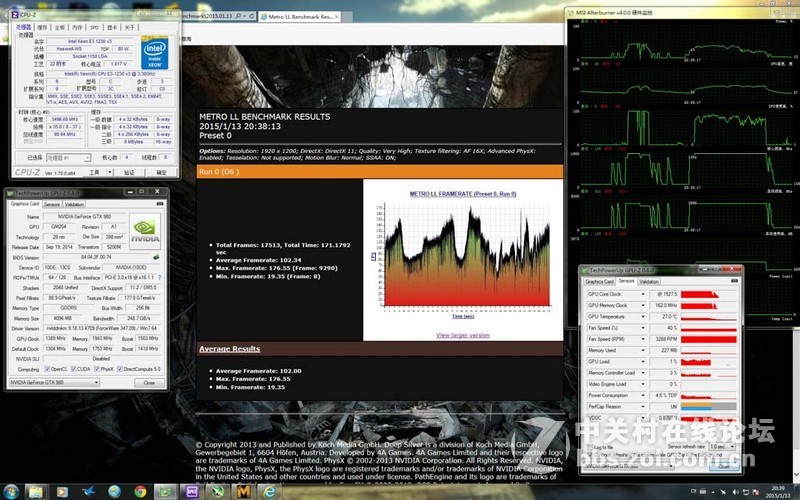Click the Intel Xeon logo in CPU-Z
Viewport: 800px width, 500px height.
[x=155, y=53]
